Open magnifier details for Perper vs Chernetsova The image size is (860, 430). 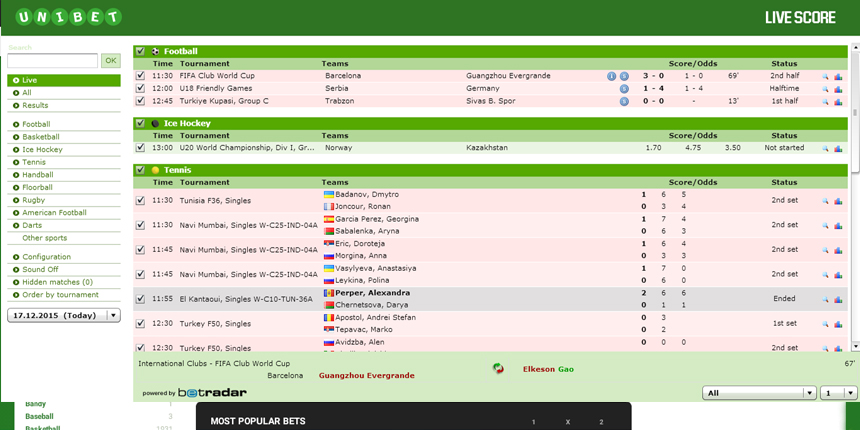(x=825, y=299)
